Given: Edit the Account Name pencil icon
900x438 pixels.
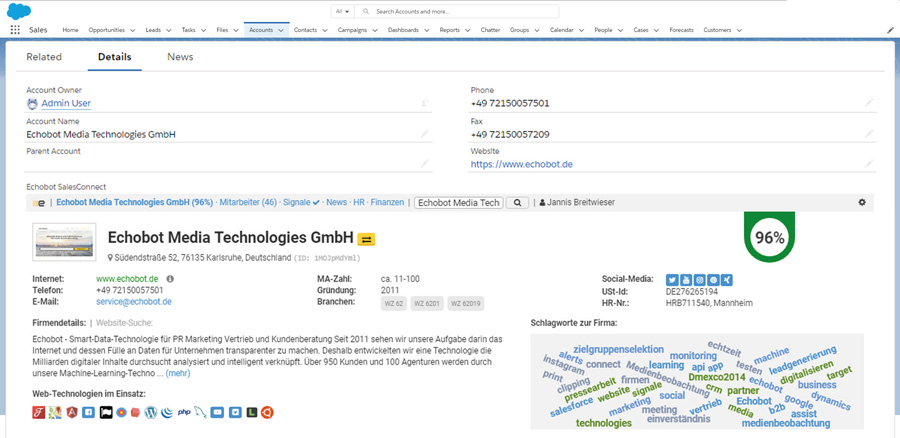Looking at the screenshot, I should pos(424,133).
